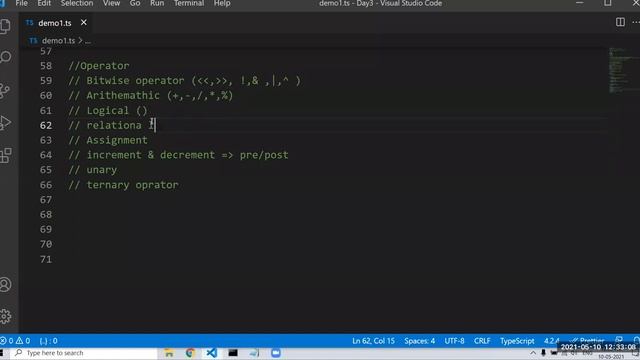Click the feedback icon in status bar
This screenshot has height=360, width=640.
619,340
